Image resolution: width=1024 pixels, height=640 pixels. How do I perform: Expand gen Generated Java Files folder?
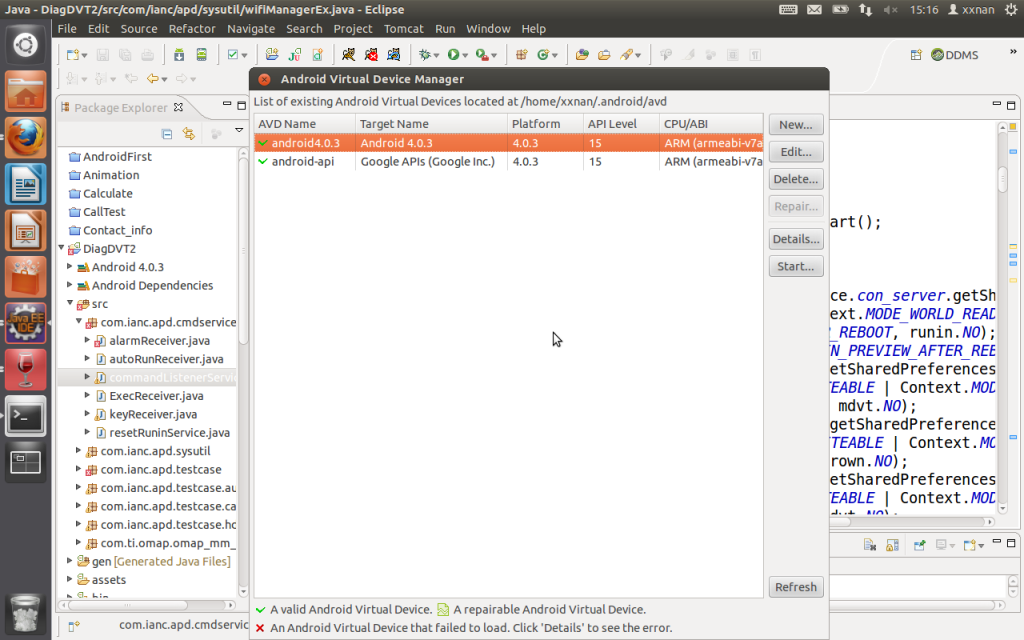[x=69, y=560]
